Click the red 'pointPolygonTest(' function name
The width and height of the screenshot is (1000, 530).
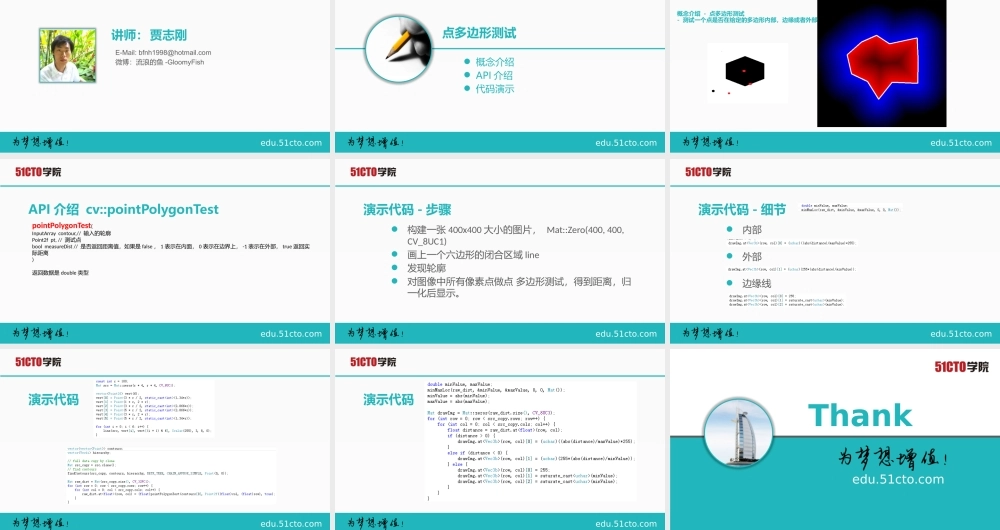click(x=62, y=226)
